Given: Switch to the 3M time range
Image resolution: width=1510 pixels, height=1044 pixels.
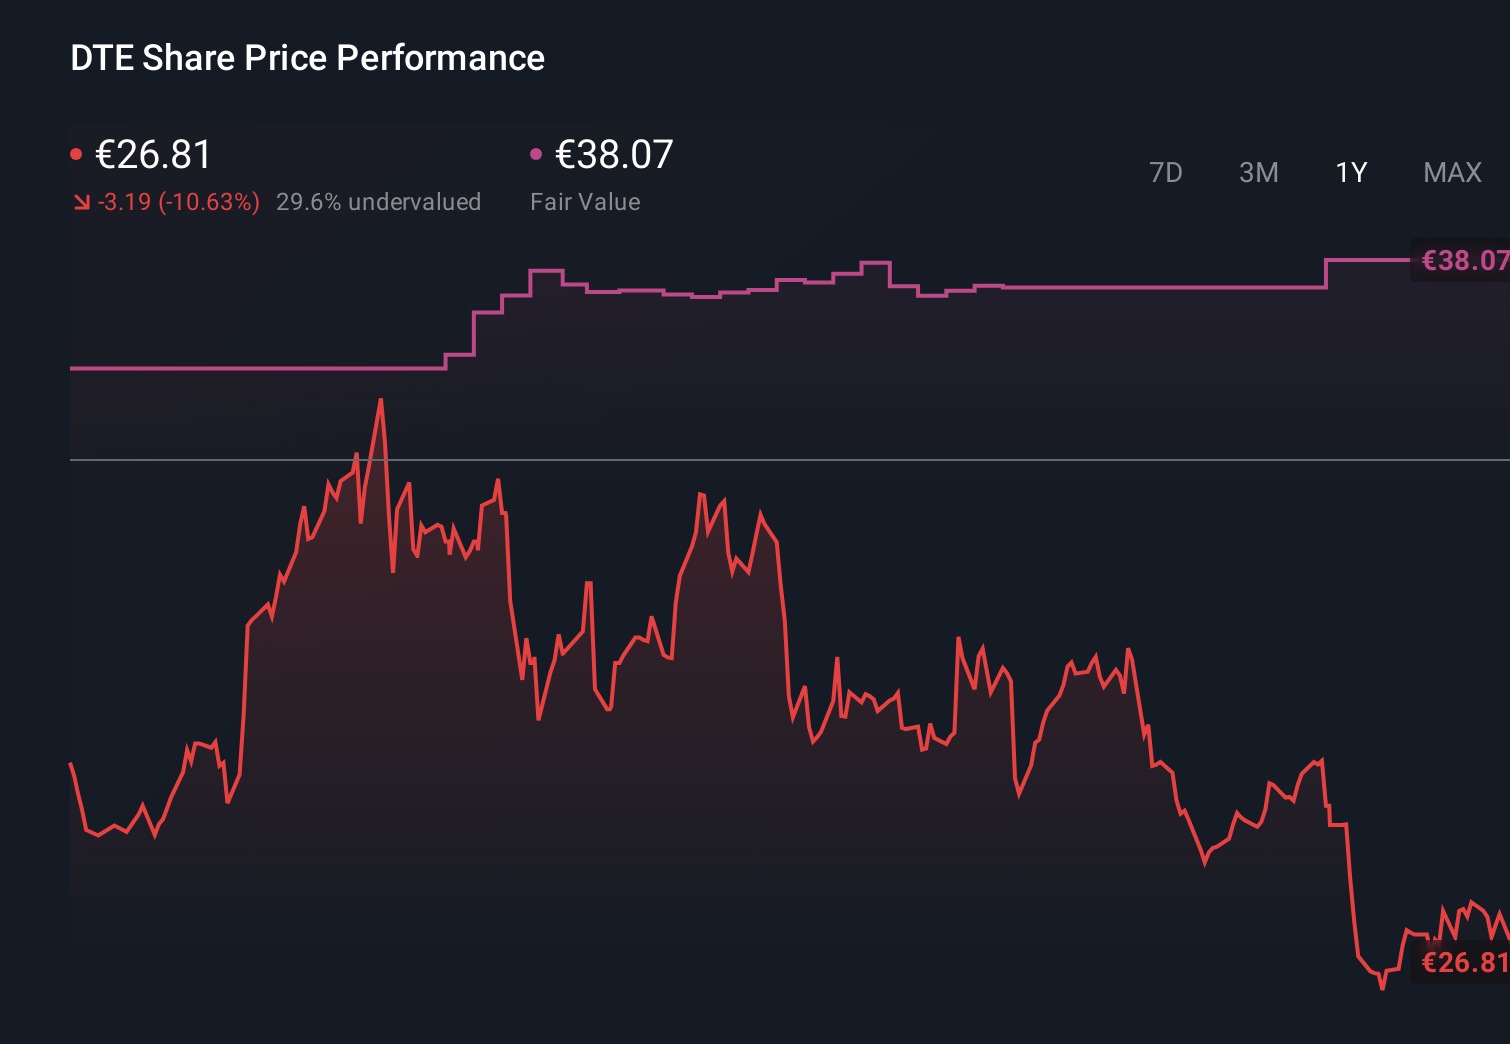Looking at the screenshot, I should (1258, 172).
